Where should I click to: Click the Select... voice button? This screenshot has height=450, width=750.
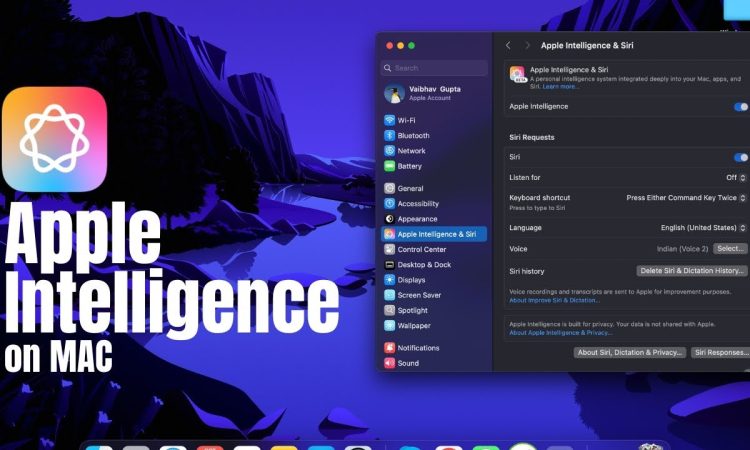pos(730,249)
